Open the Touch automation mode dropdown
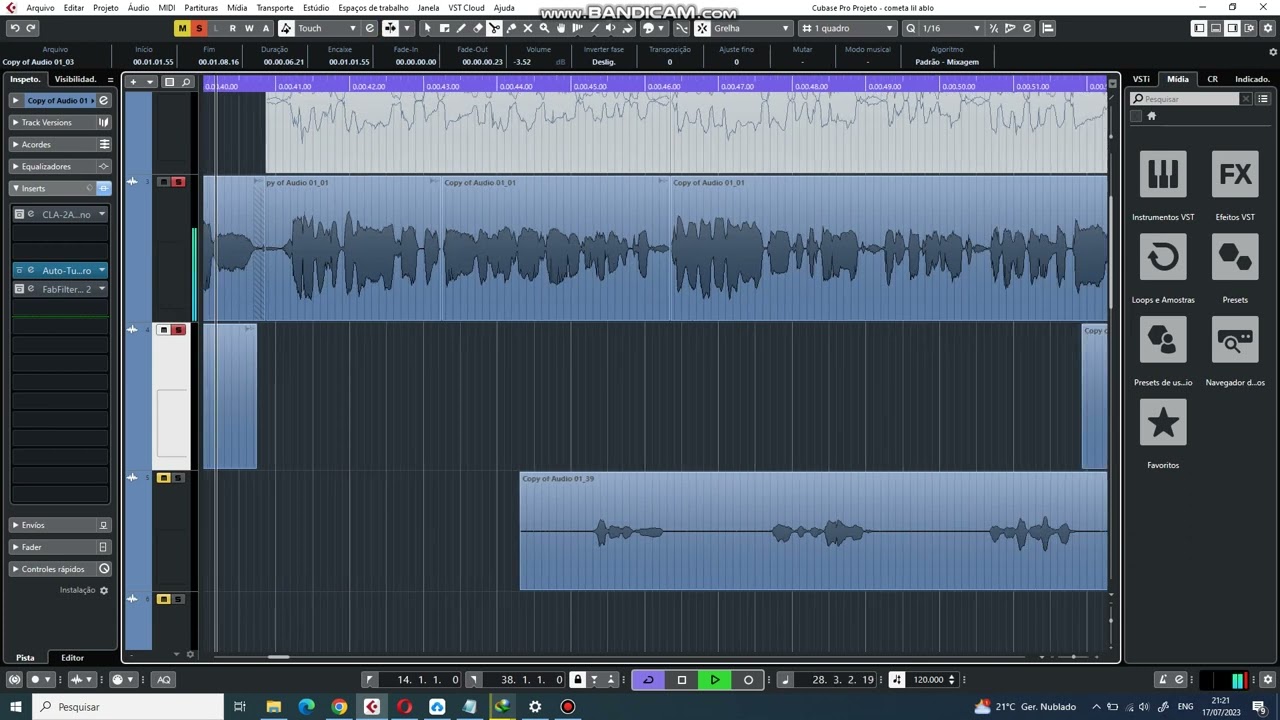The height and width of the screenshot is (720, 1280). 326,28
